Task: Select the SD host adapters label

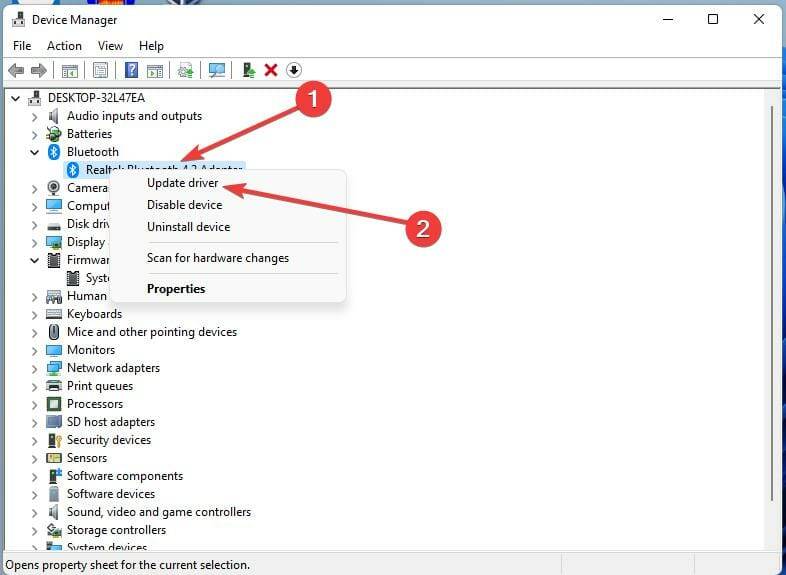Action: pyautogui.click(x=111, y=422)
